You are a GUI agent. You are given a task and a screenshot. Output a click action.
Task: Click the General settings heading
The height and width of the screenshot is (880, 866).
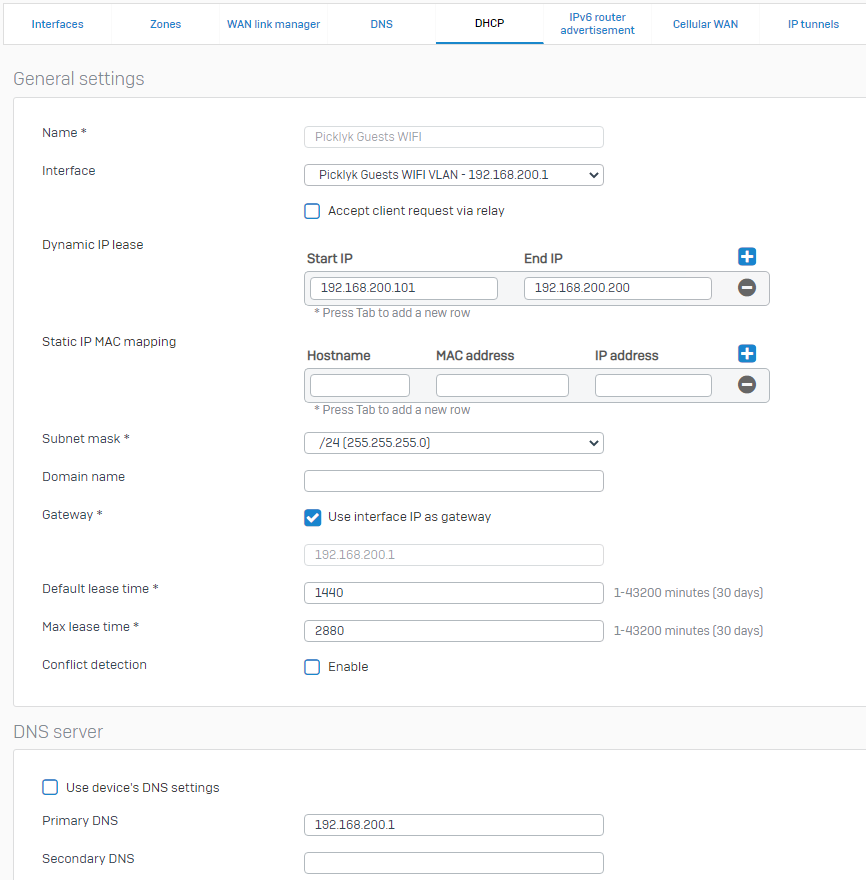(x=79, y=79)
